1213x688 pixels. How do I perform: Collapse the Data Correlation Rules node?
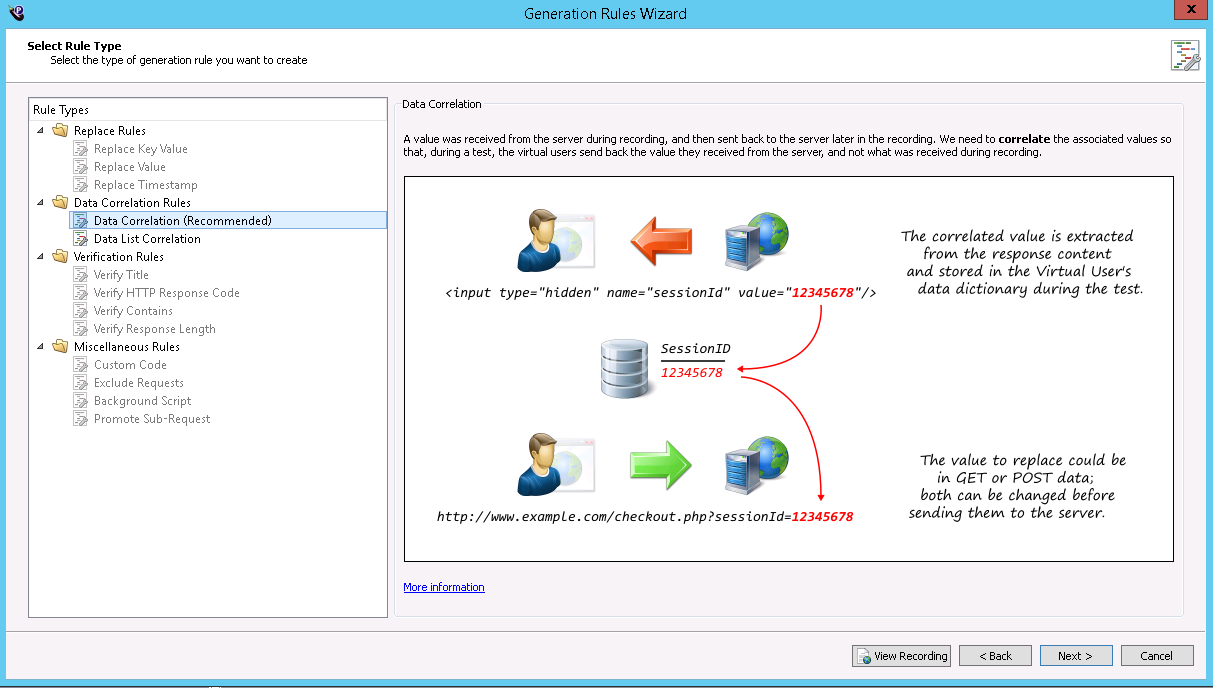[x=40, y=203]
